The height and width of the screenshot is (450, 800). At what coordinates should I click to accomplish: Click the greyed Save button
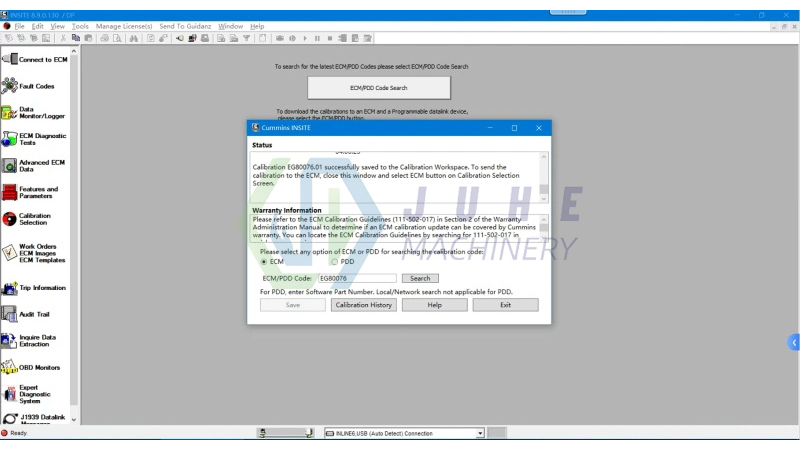tap(293, 305)
